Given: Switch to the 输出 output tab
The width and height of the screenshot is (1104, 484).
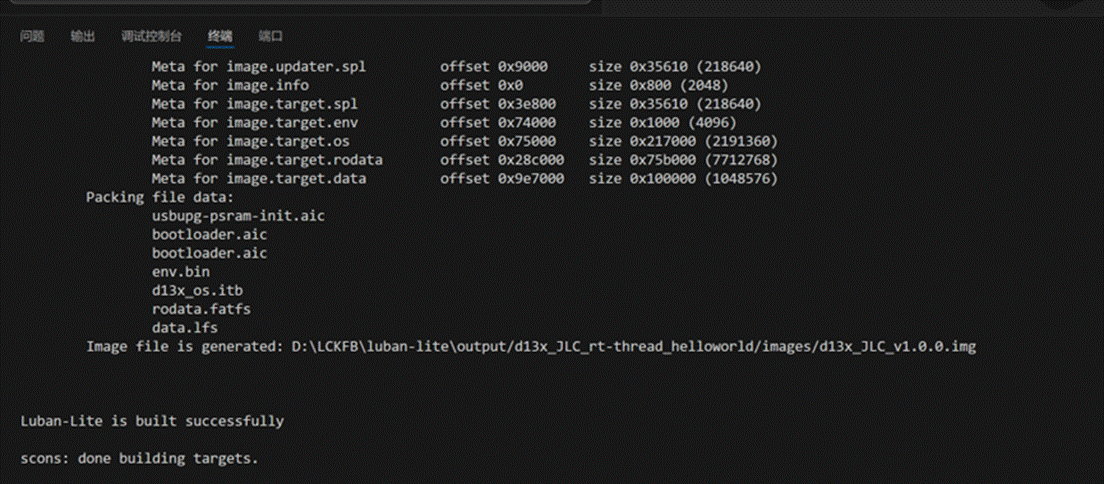Looking at the screenshot, I should point(83,37).
